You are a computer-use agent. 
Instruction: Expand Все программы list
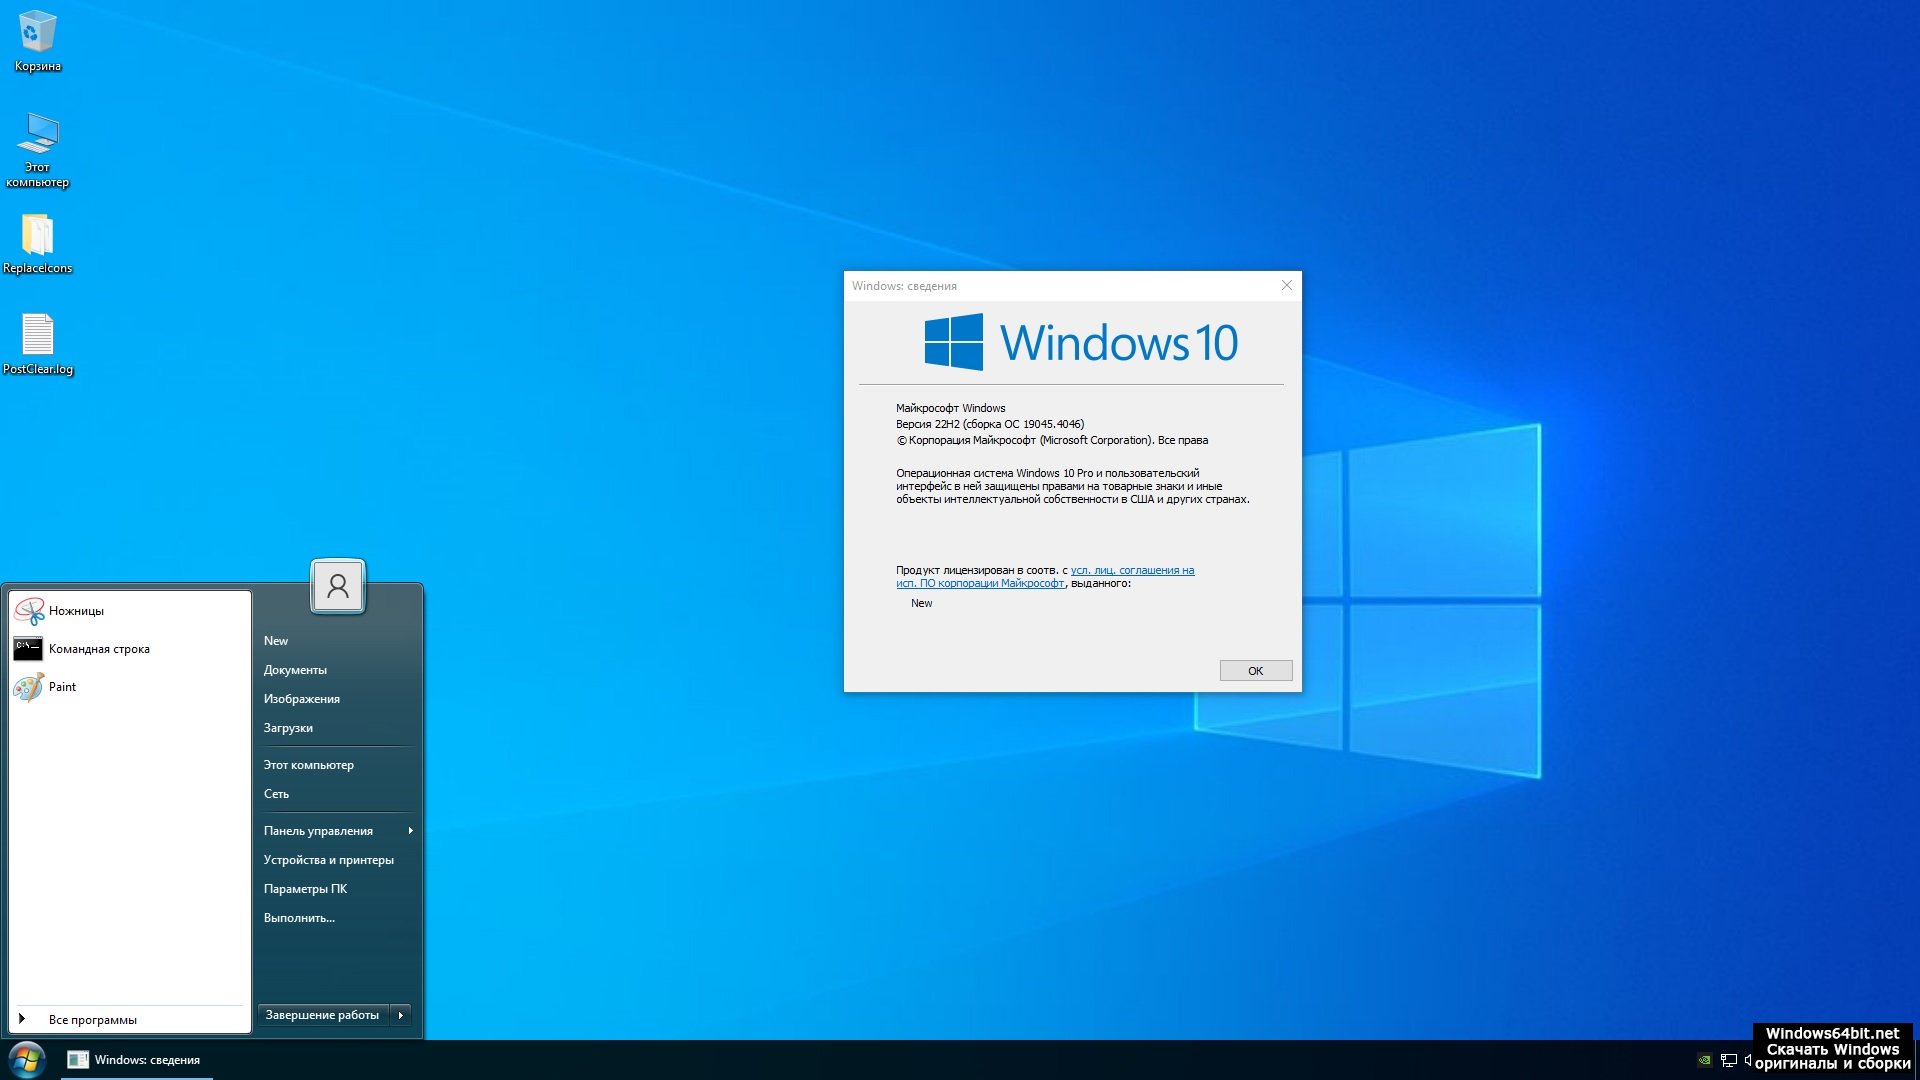92,1020
